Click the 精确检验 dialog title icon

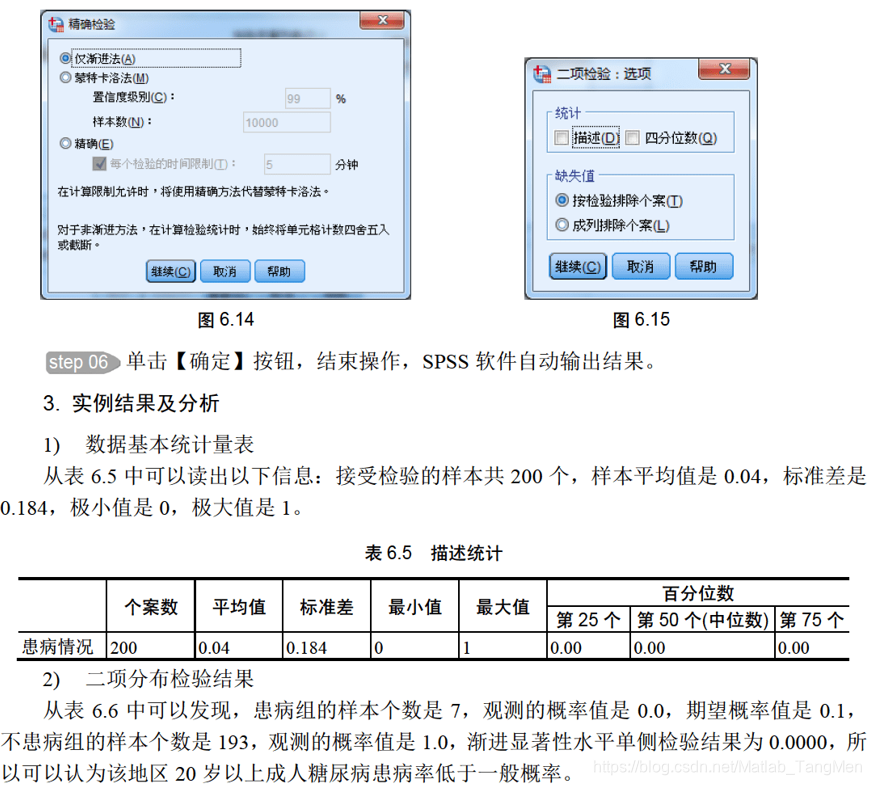pyautogui.click(x=56, y=24)
